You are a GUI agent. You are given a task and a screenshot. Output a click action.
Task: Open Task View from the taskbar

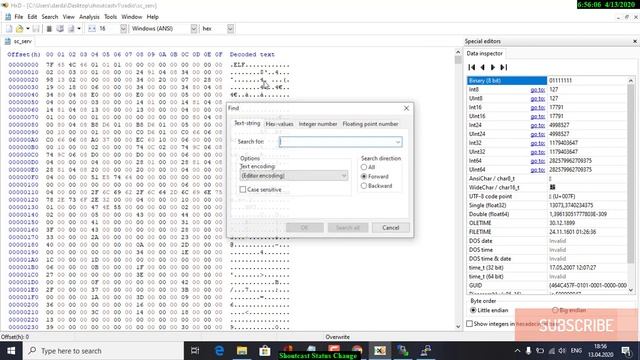pos(195,351)
